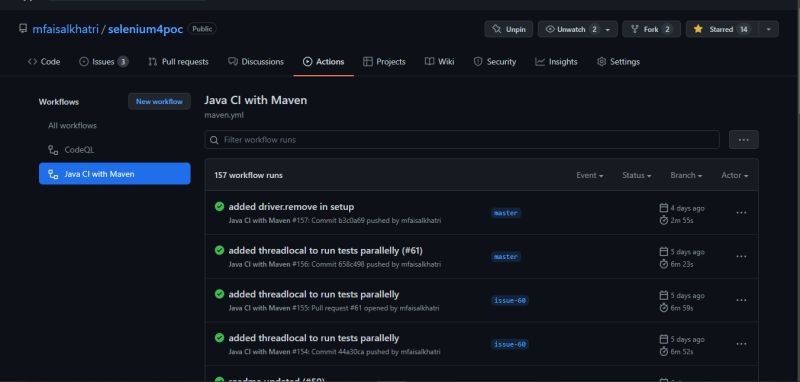Screen dimensions: 800x382
Task: Expand the Event filter dropdown
Action: 590,175
